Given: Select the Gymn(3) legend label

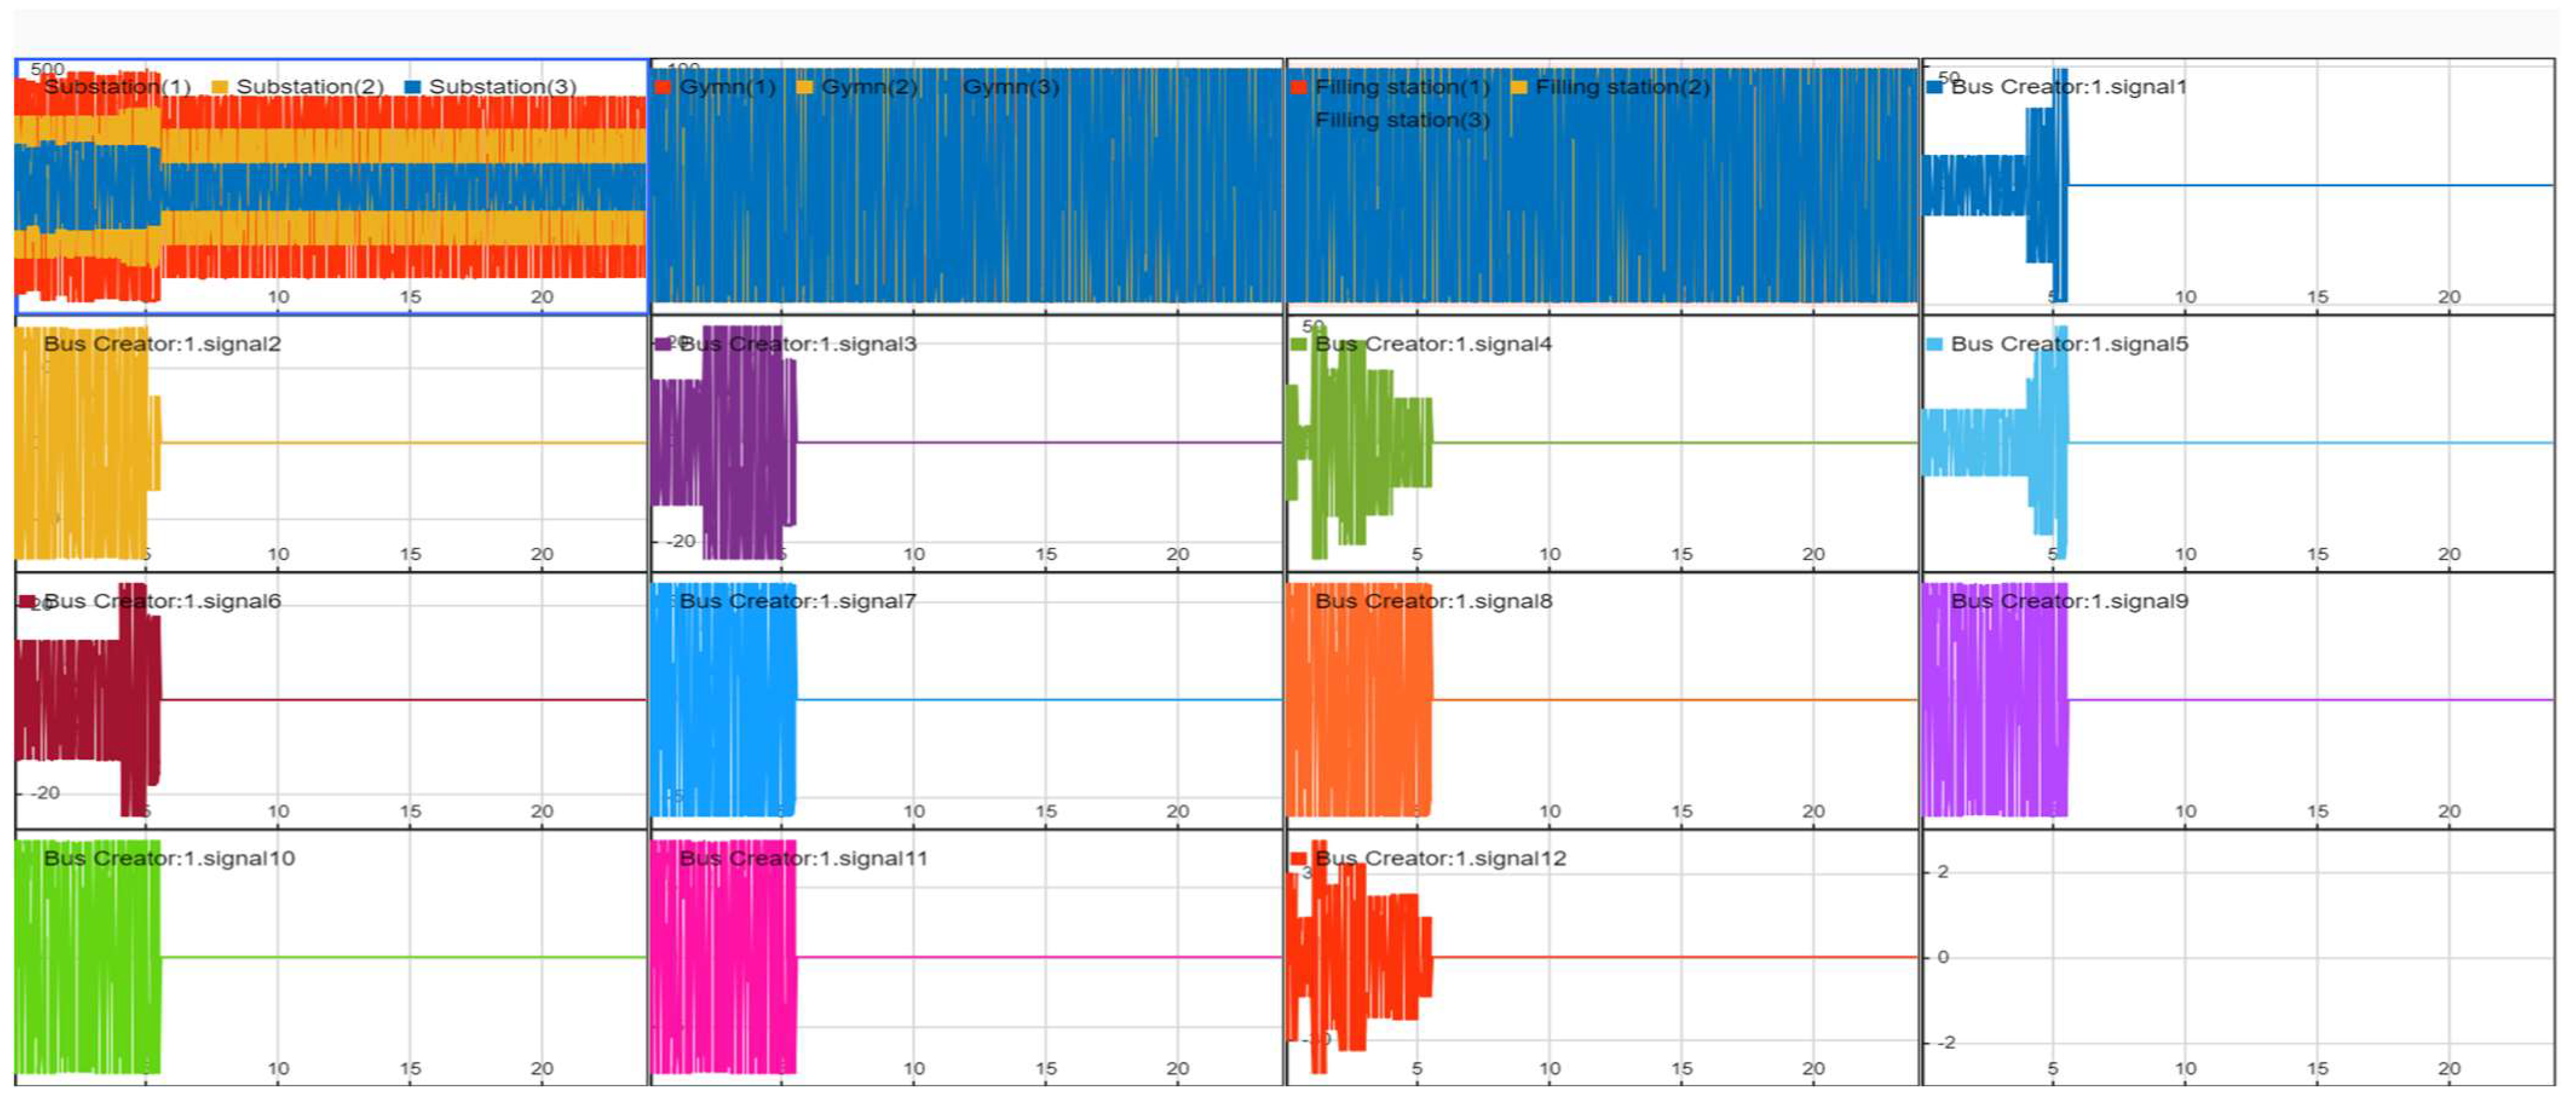Looking at the screenshot, I should (1010, 87).
